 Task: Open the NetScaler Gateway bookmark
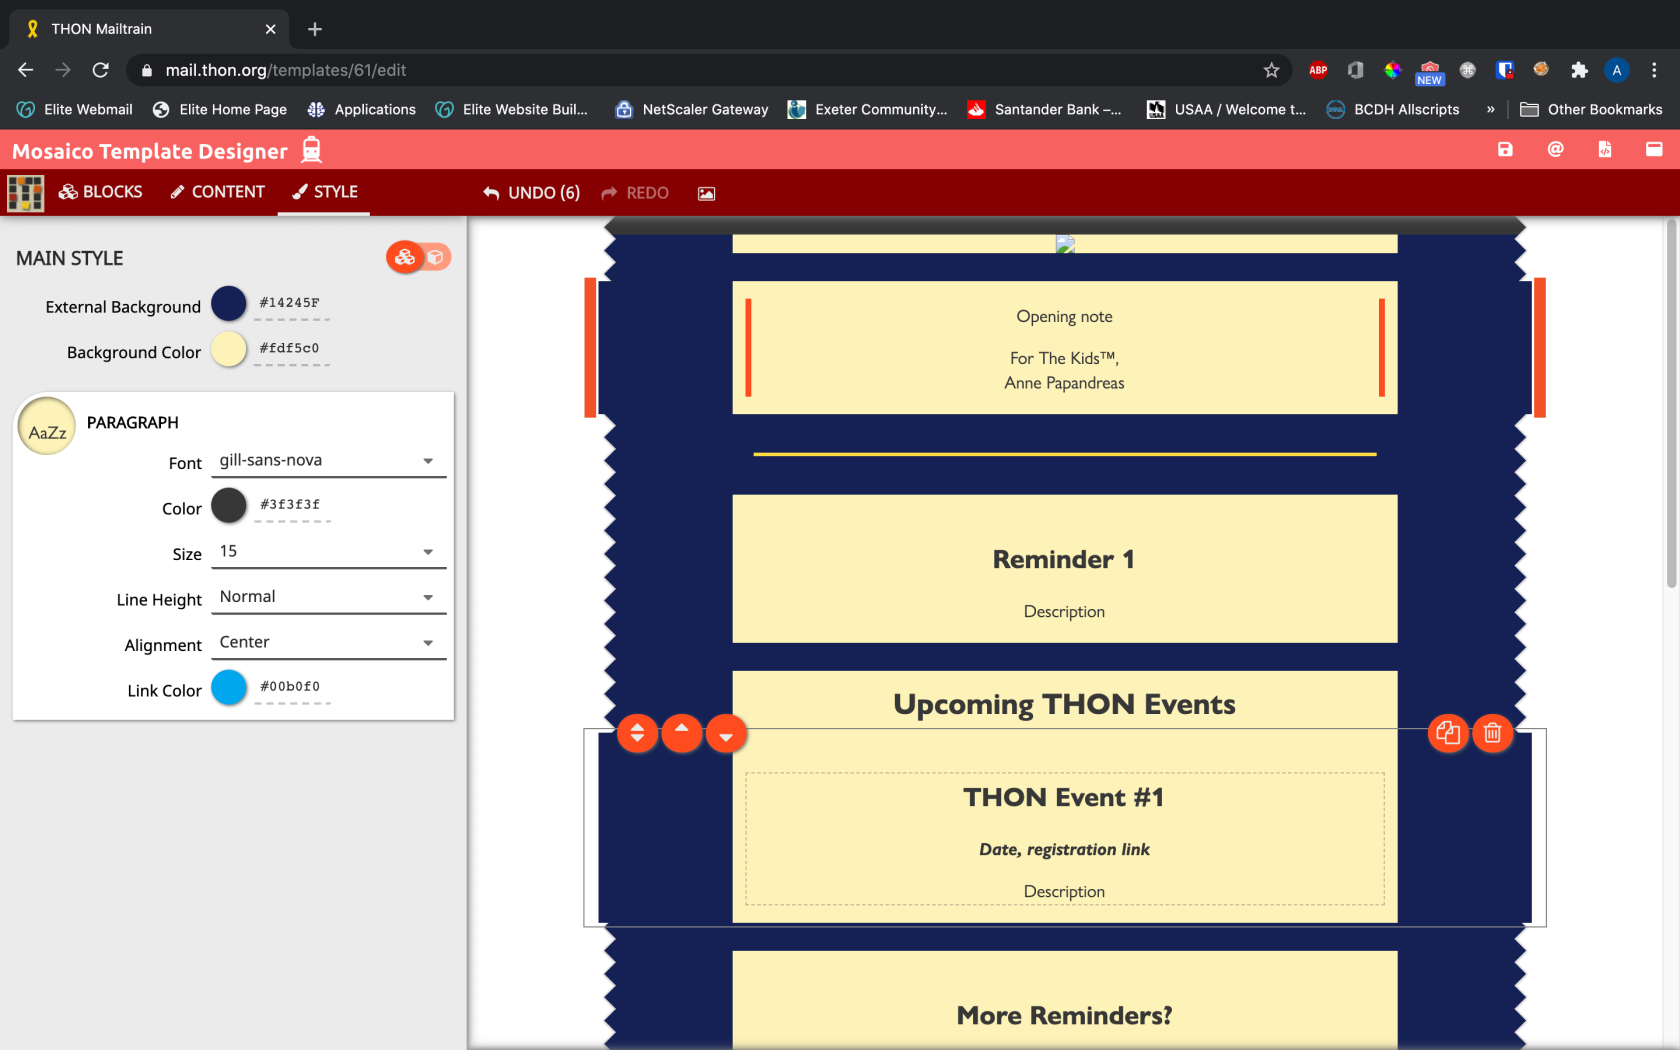(691, 110)
